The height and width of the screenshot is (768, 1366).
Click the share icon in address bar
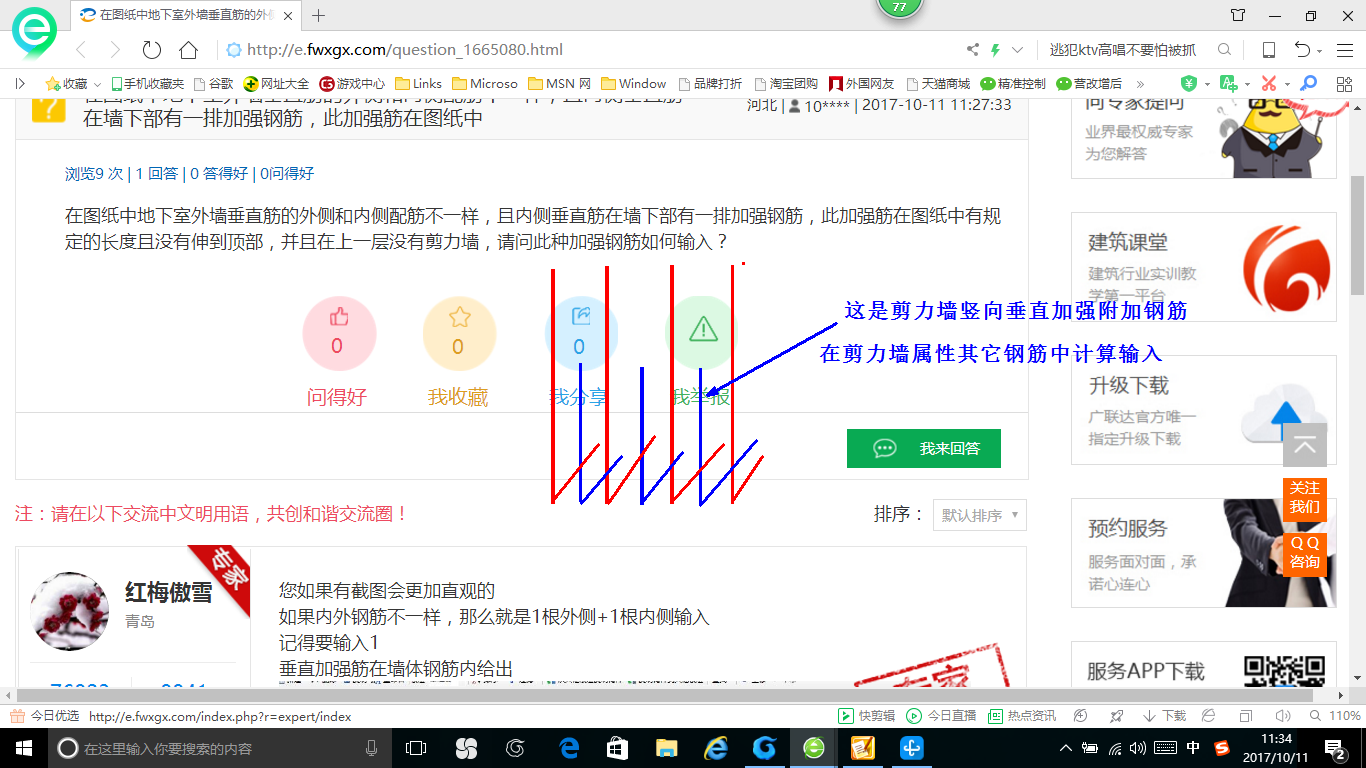click(973, 50)
